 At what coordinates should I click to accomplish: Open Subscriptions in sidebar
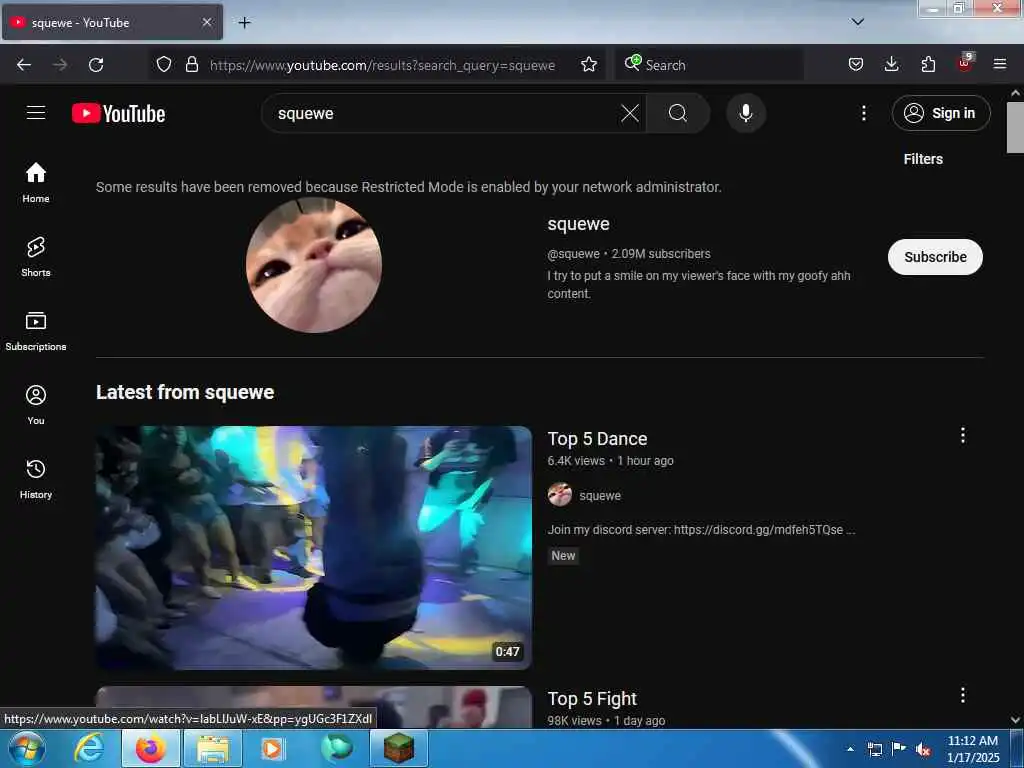(x=36, y=331)
